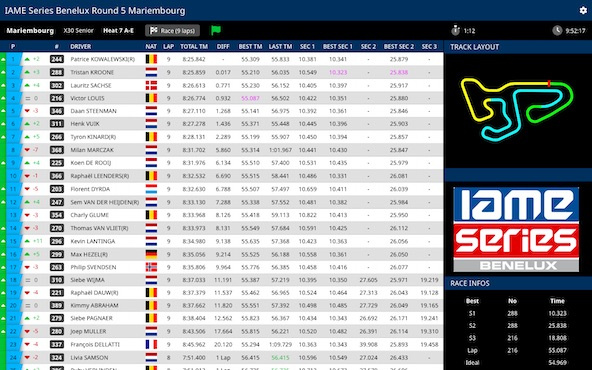This screenshot has width=592, height=370.
Task: Select driver Daan STEENMAN
Action: click(x=93, y=111)
